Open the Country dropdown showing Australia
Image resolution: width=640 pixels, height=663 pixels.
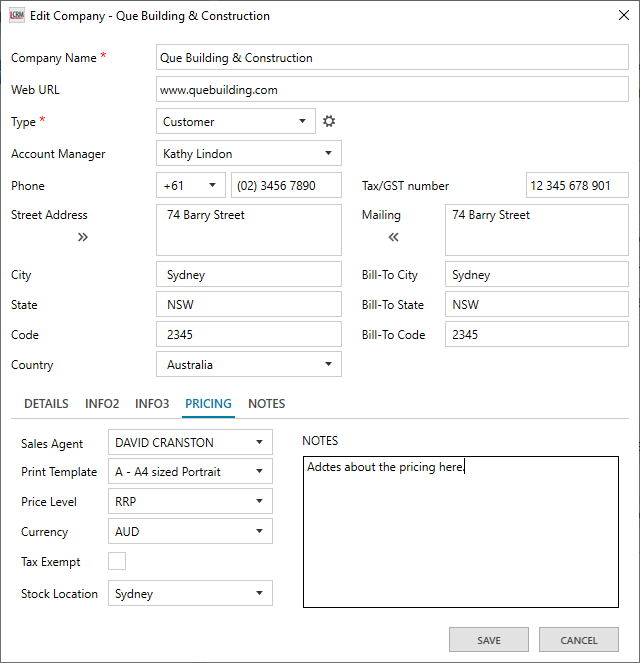[x=249, y=365]
